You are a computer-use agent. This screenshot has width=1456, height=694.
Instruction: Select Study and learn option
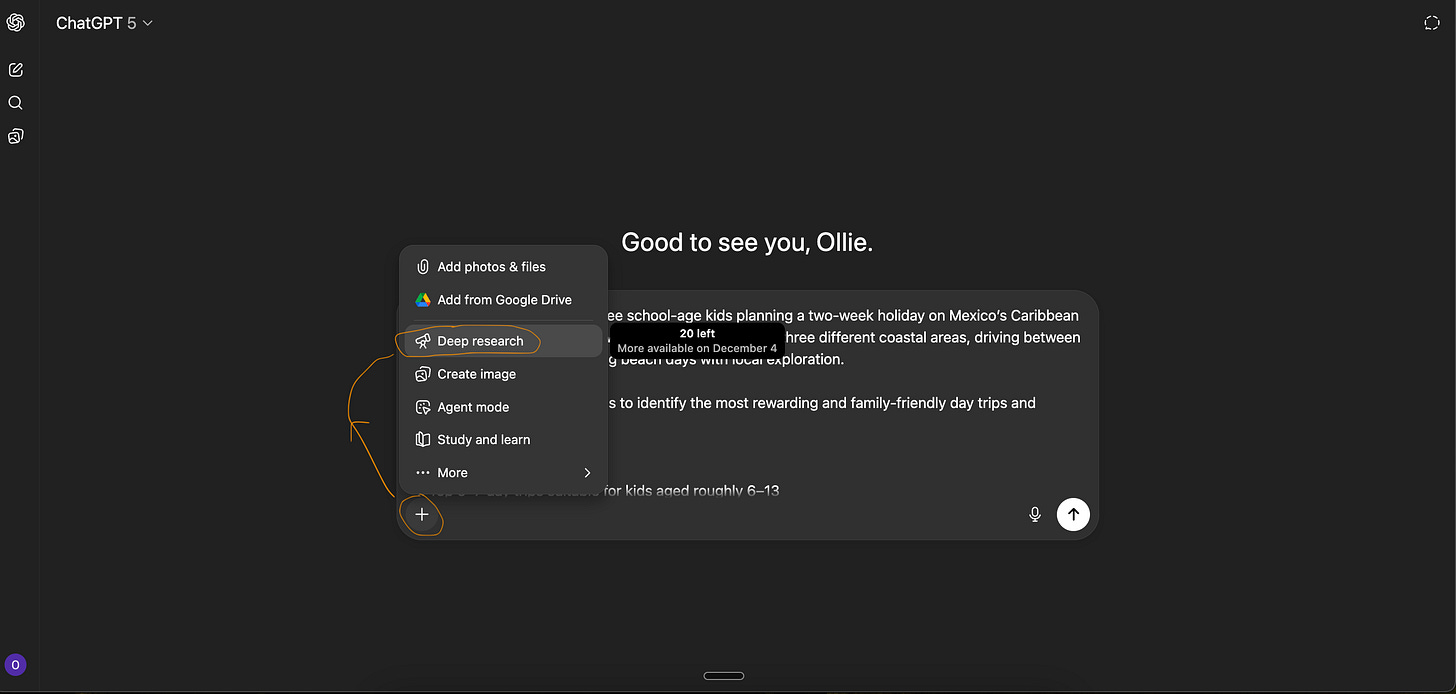pyautogui.click(x=503, y=440)
